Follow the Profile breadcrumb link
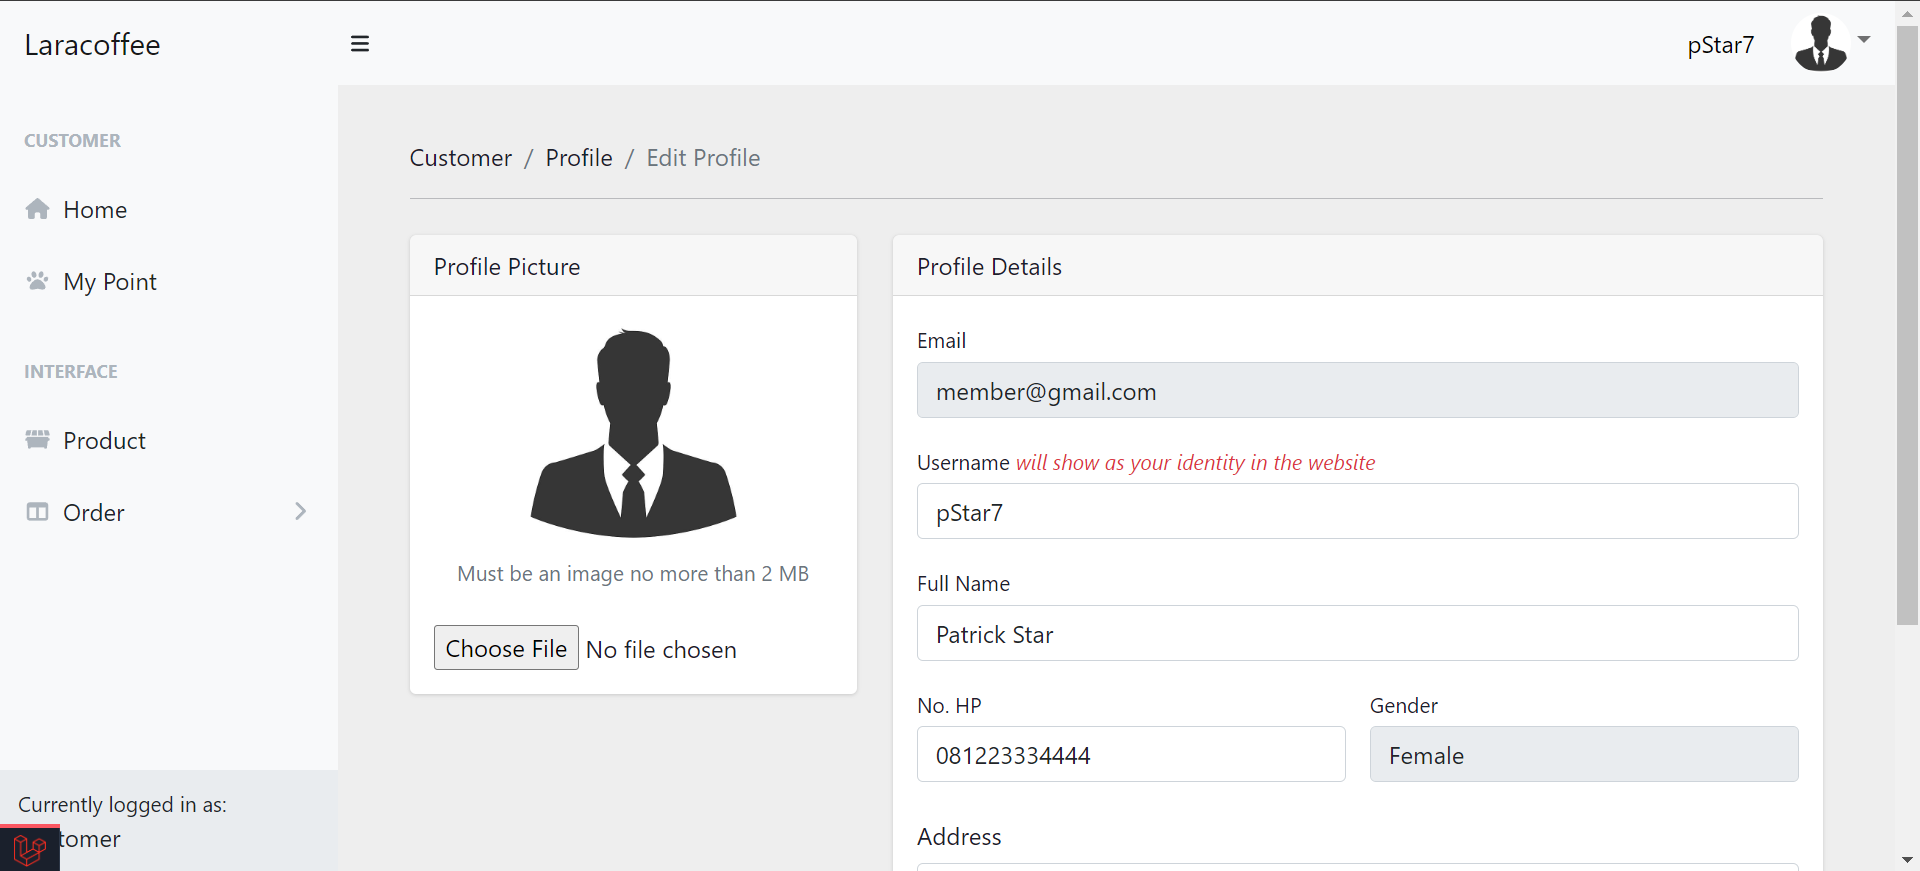 coord(579,158)
